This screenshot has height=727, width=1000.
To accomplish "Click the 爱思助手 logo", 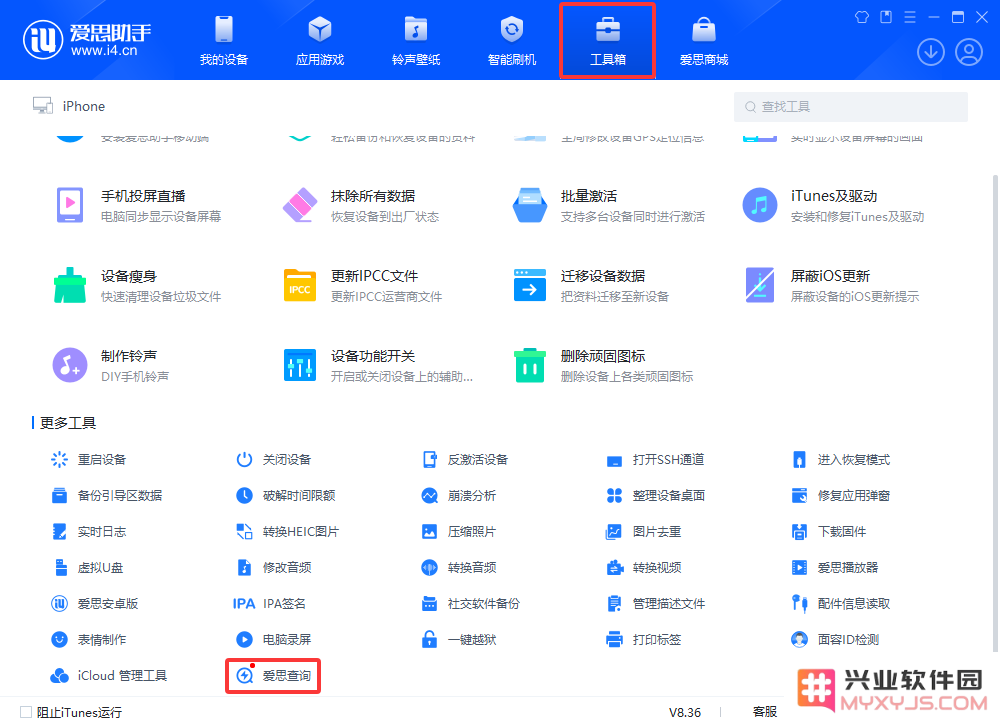I will [87, 40].
